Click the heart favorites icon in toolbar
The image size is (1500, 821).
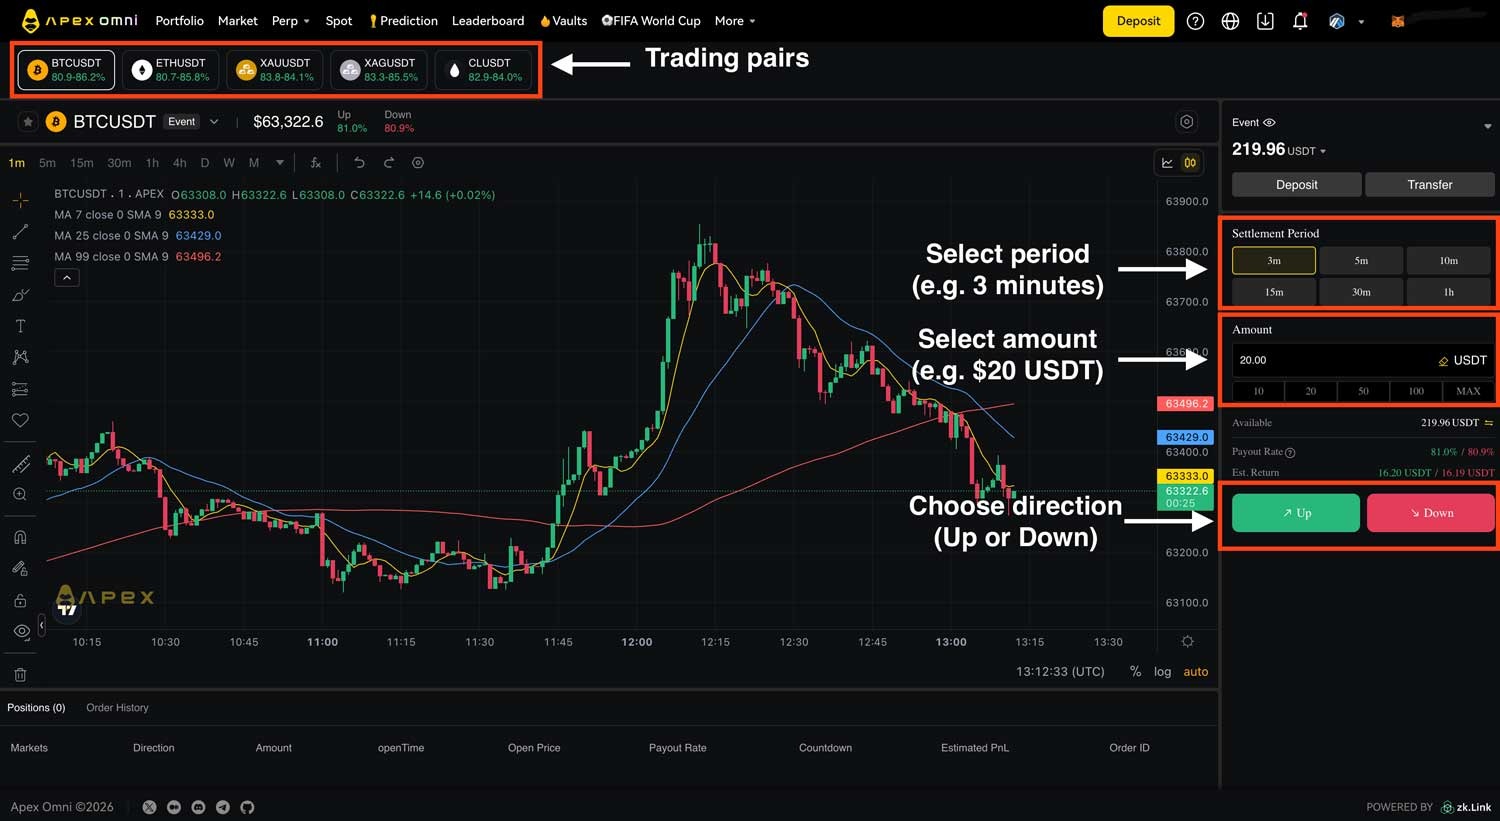point(20,420)
